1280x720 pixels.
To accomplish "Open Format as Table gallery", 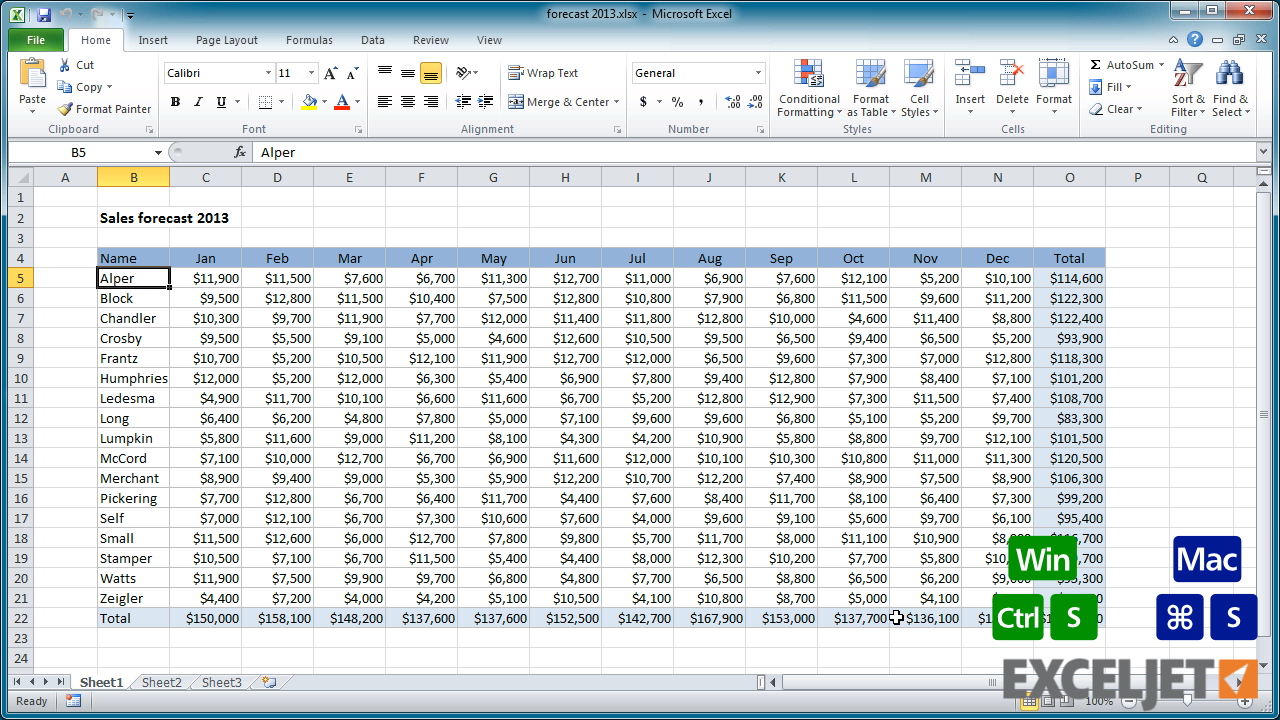I will coord(870,88).
